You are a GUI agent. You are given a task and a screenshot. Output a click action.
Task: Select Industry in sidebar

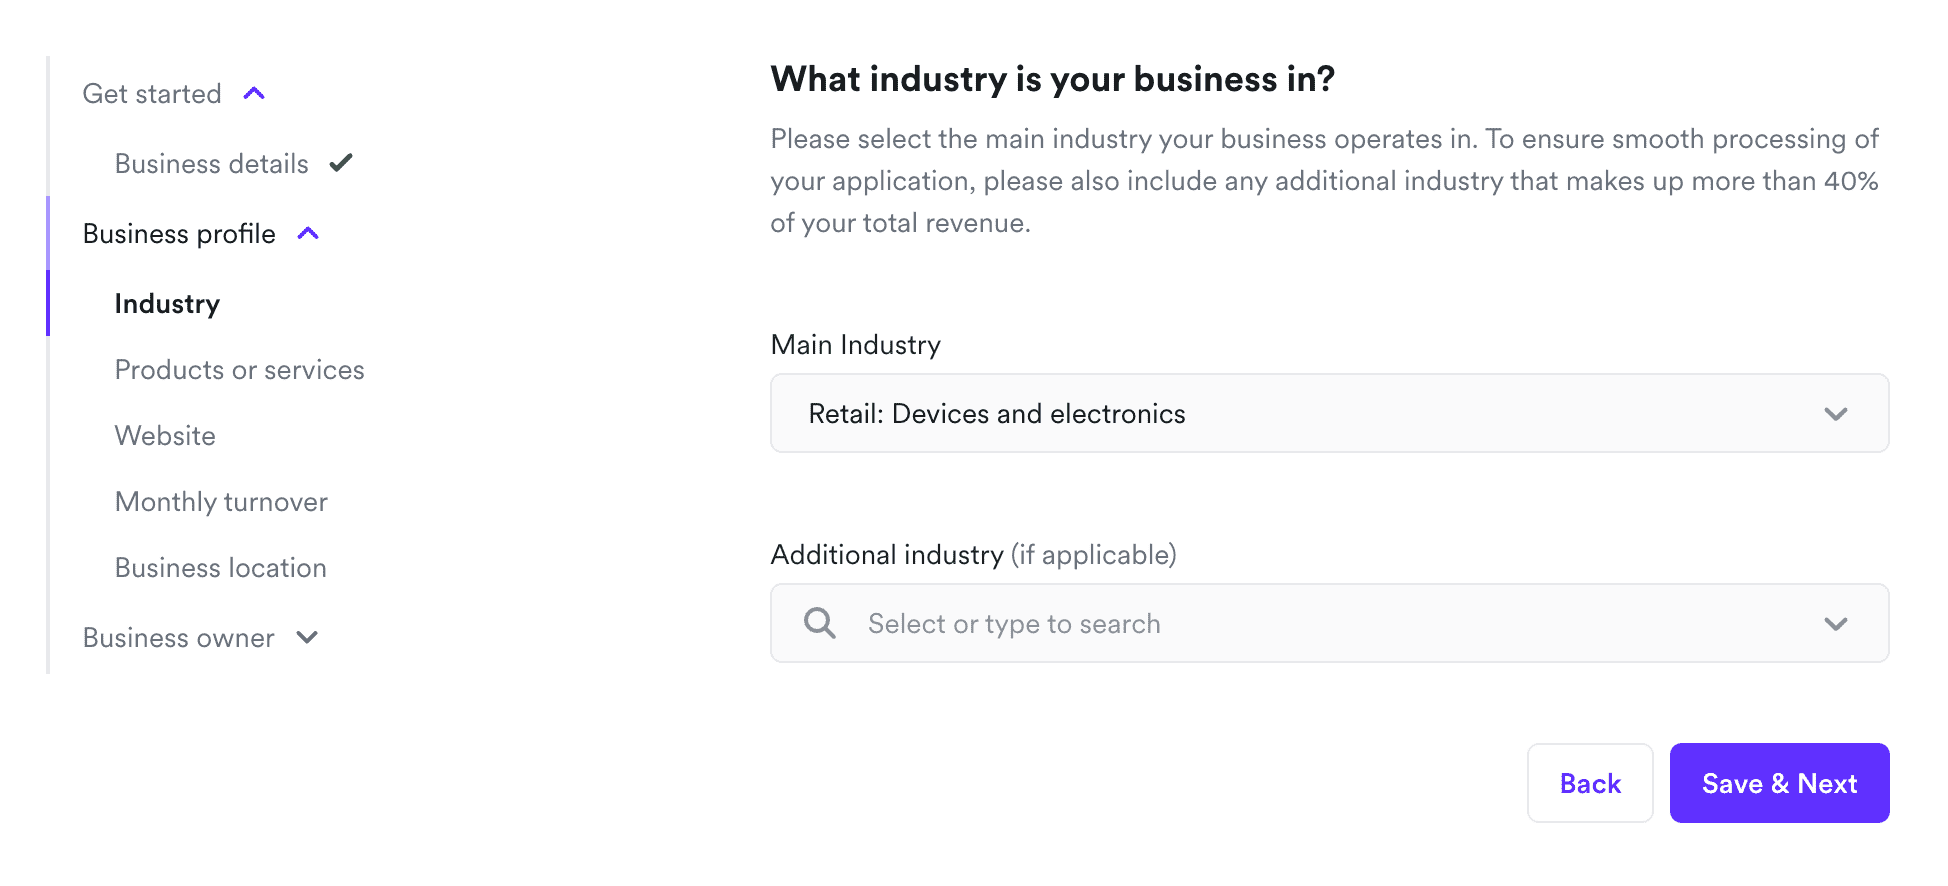(167, 304)
